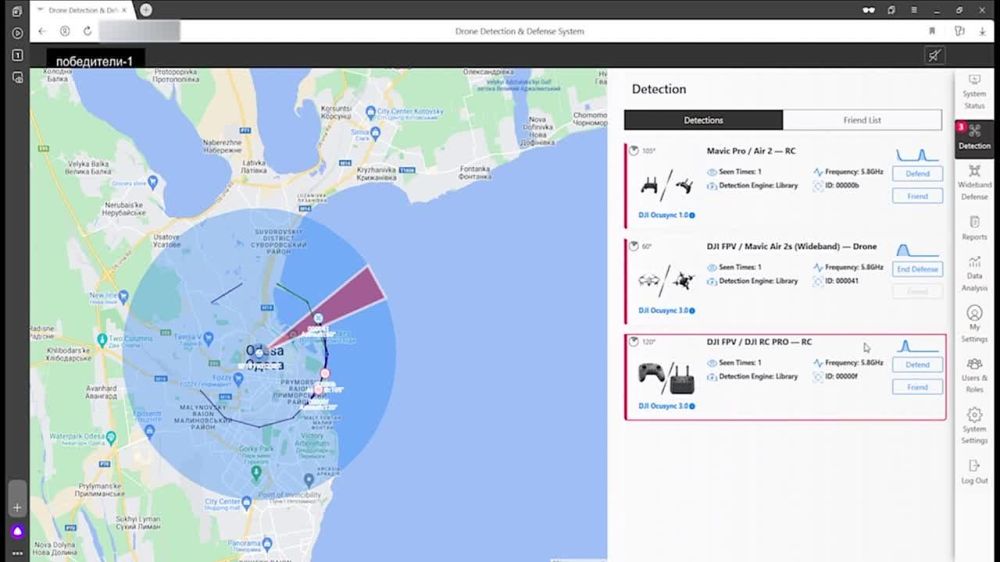Go to Data Analysis
This screenshot has height=562, width=1000.
(x=974, y=274)
